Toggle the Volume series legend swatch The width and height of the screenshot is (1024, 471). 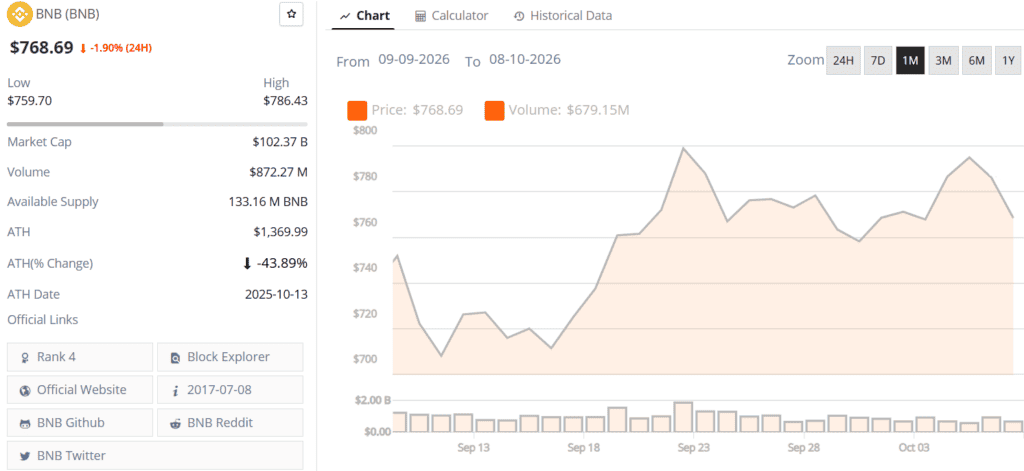(494, 110)
